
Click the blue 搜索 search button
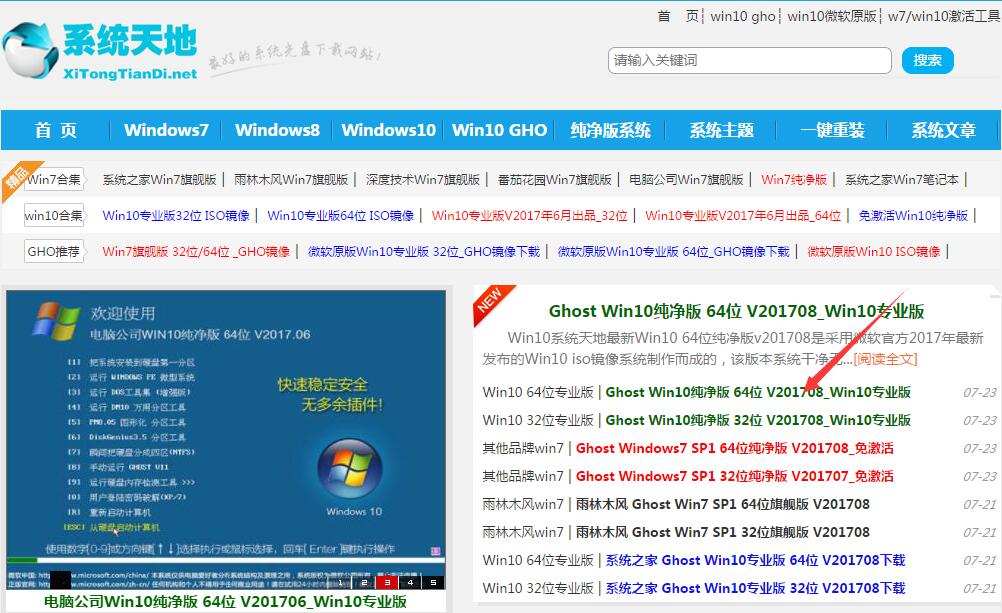pos(927,60)
